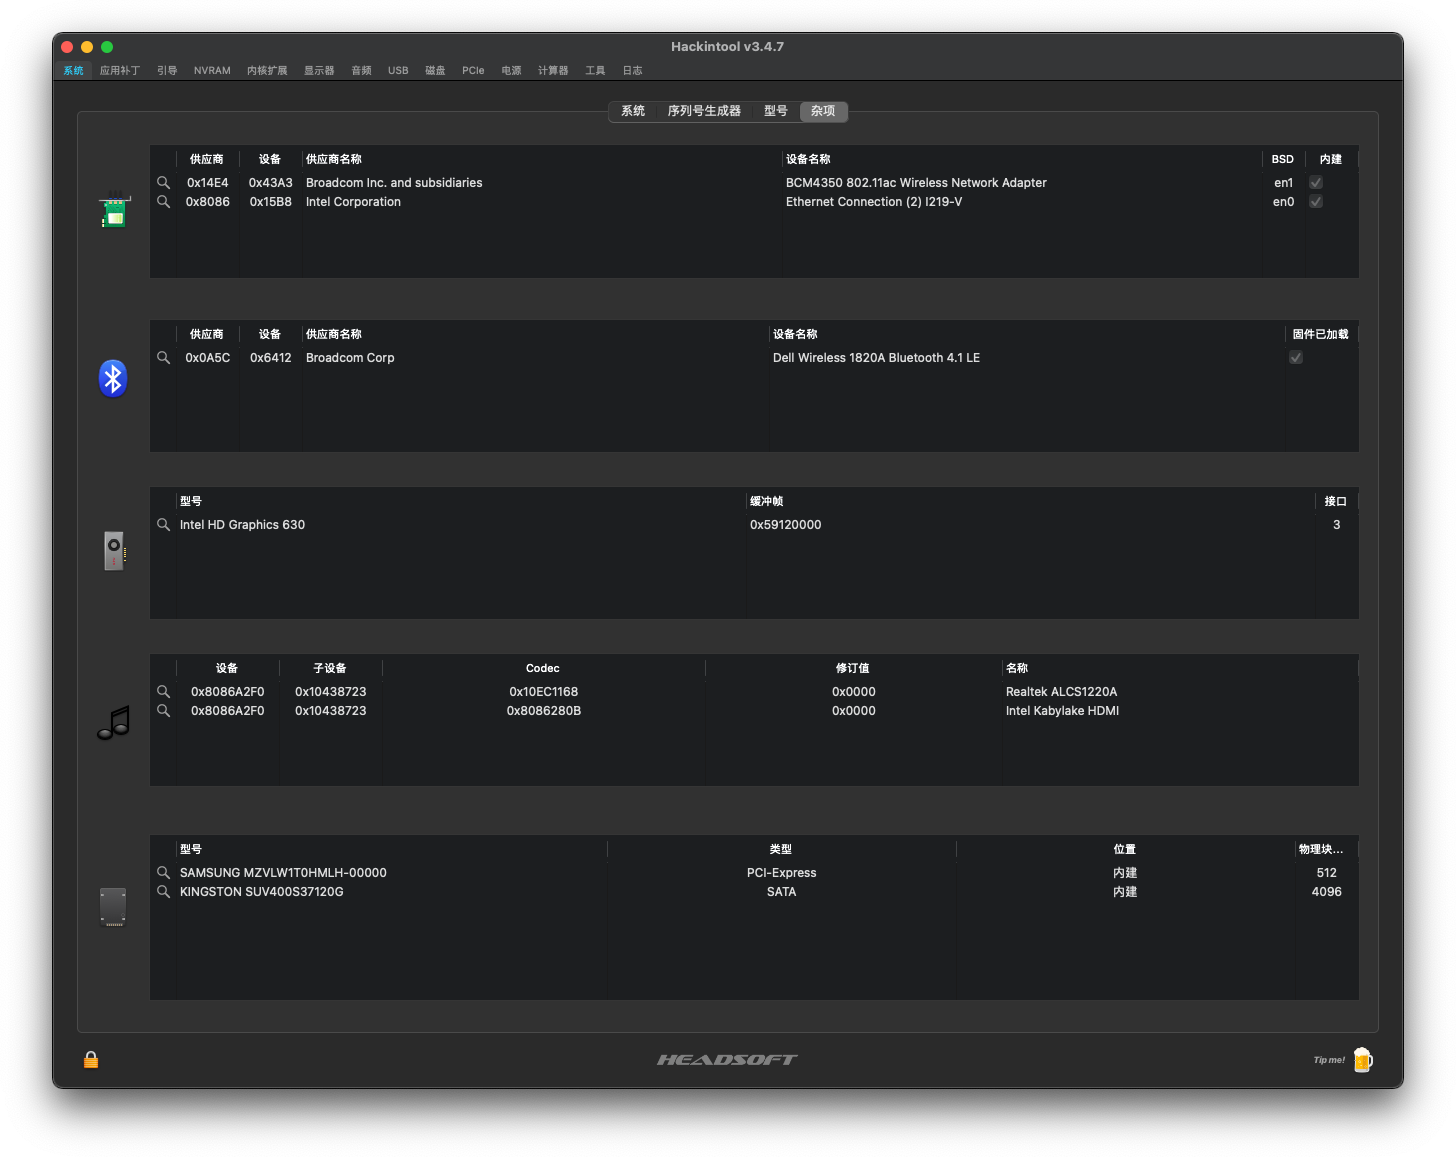
Task: Open the 内核扩展 toolbar tab
Action: (x=267, y=71)
